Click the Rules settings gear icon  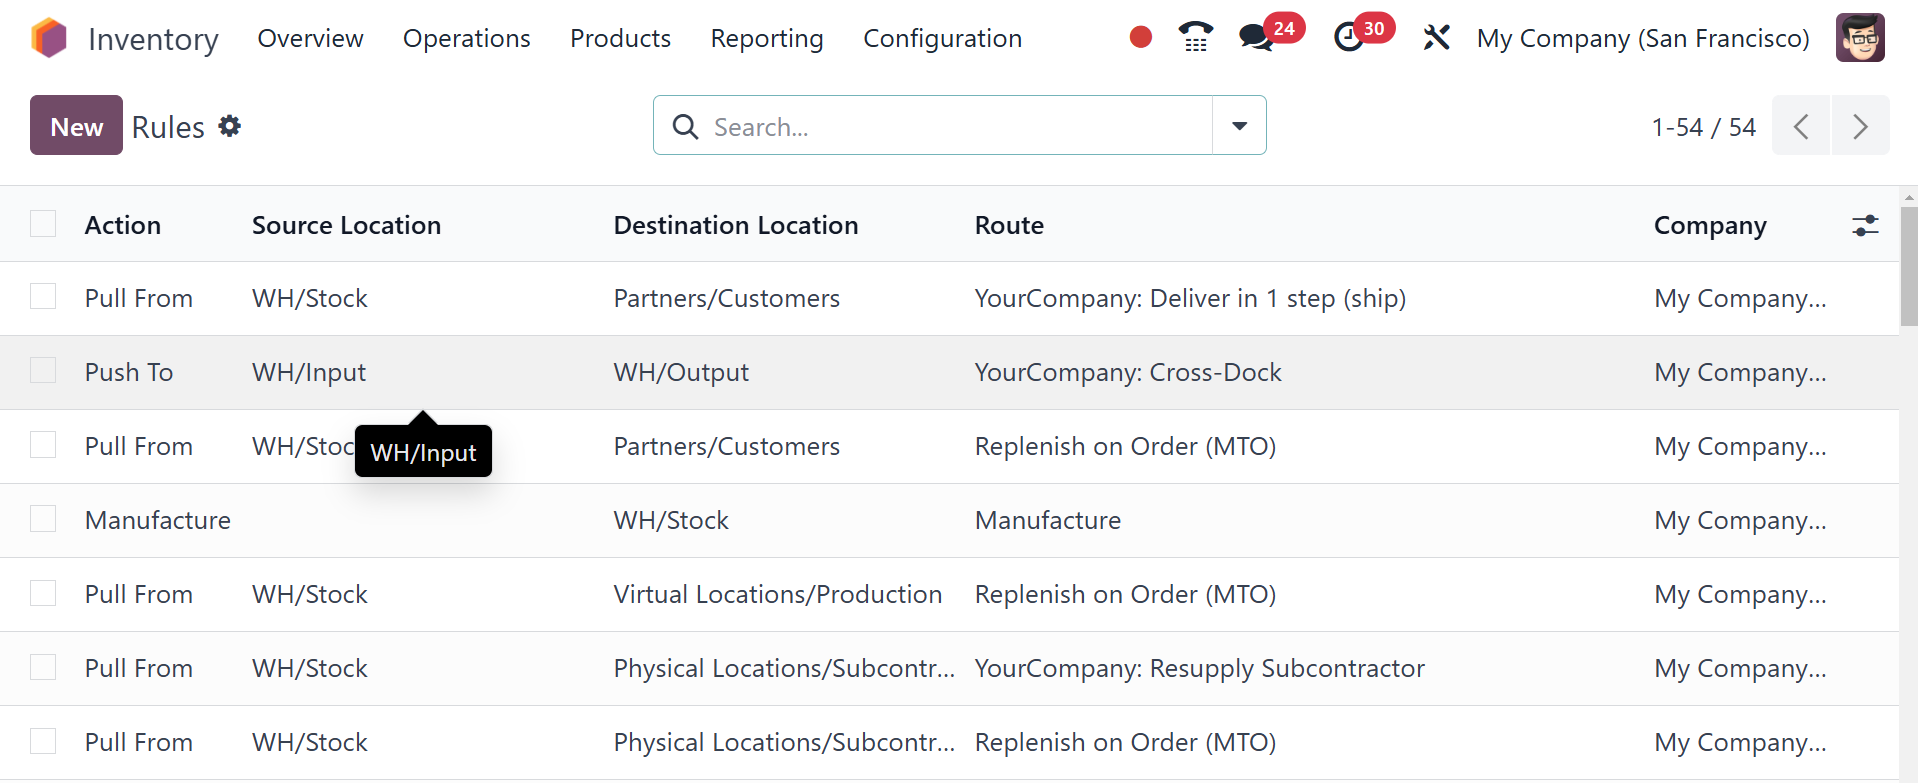point(230,126)
